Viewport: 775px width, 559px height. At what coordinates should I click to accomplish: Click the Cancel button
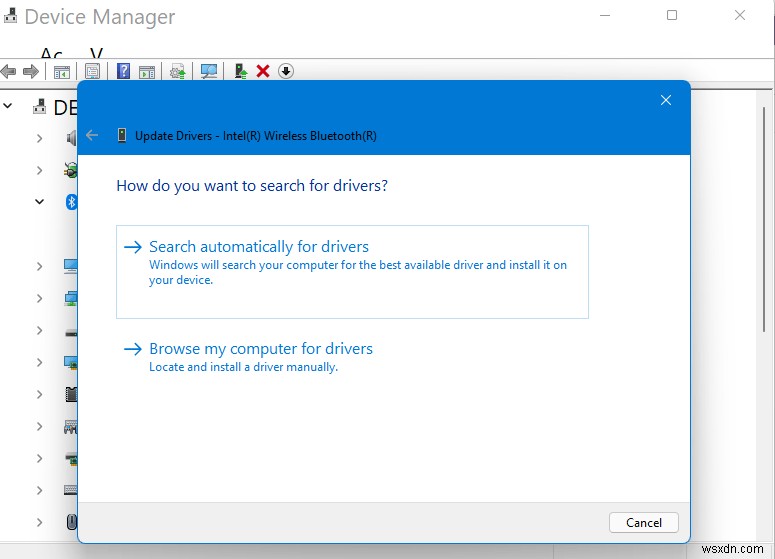(x=644, y=522)
